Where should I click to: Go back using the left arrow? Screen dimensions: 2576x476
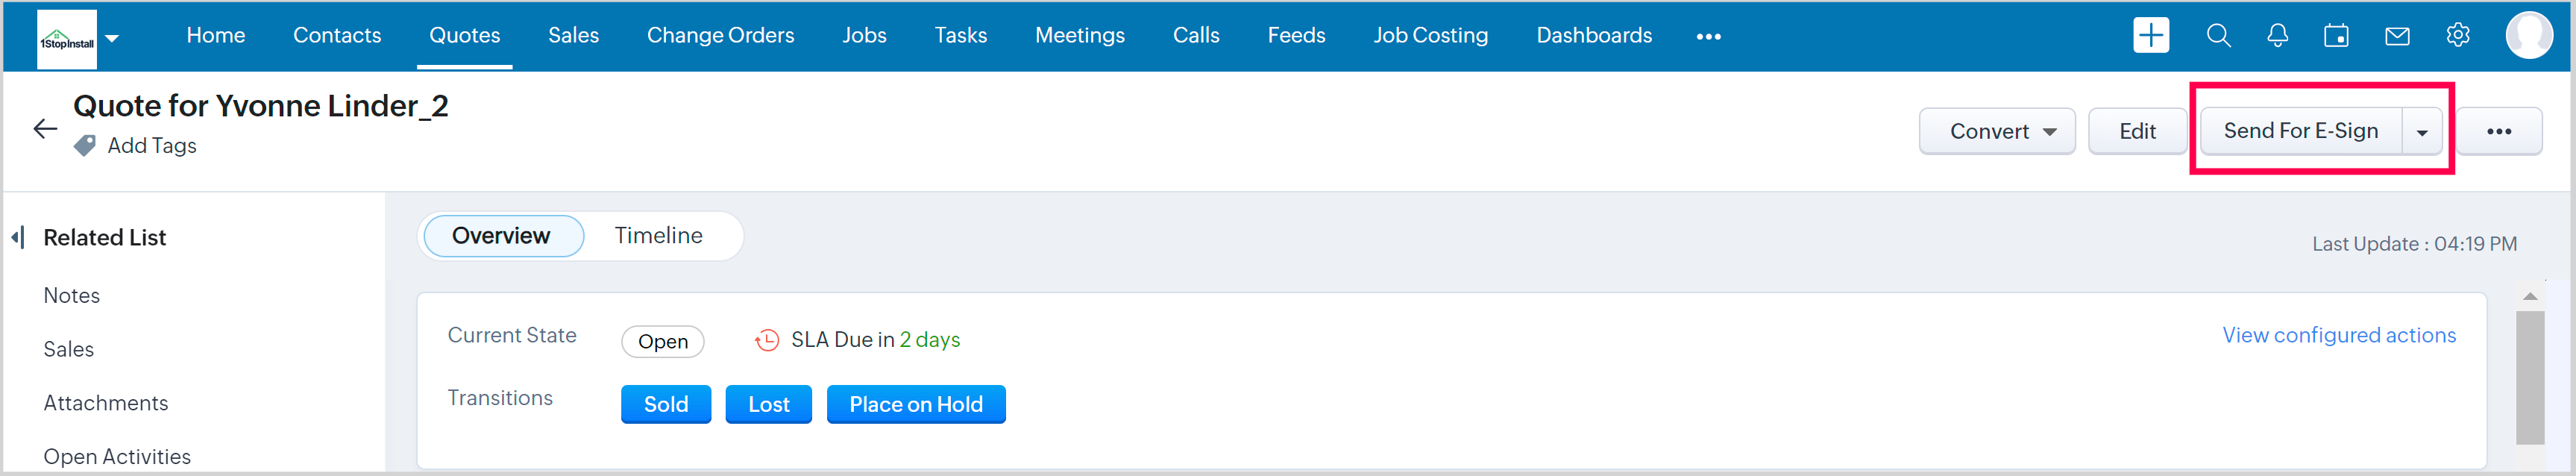[45, 129]
